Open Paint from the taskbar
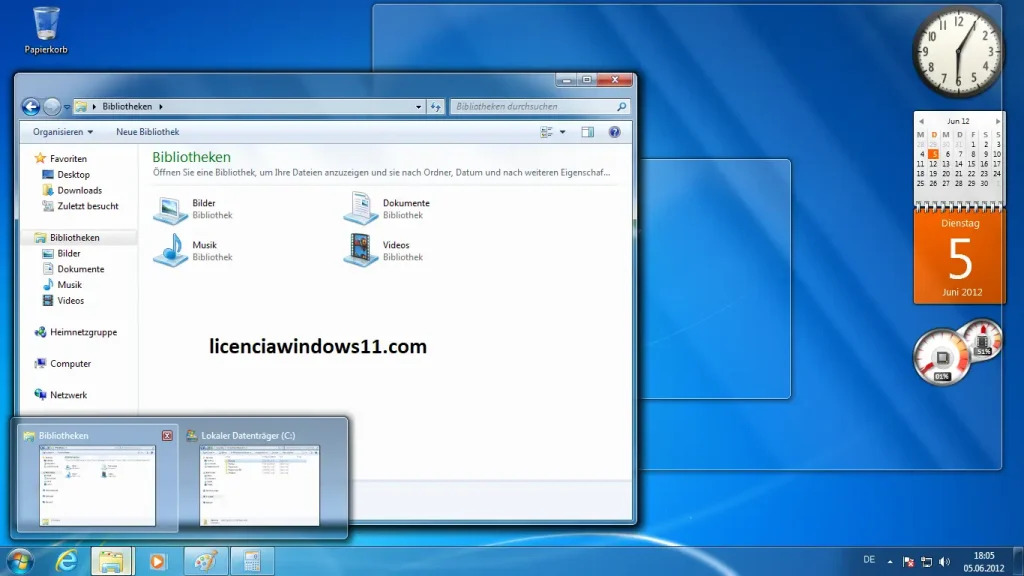The image size is (1024, 576). (206, 562)
